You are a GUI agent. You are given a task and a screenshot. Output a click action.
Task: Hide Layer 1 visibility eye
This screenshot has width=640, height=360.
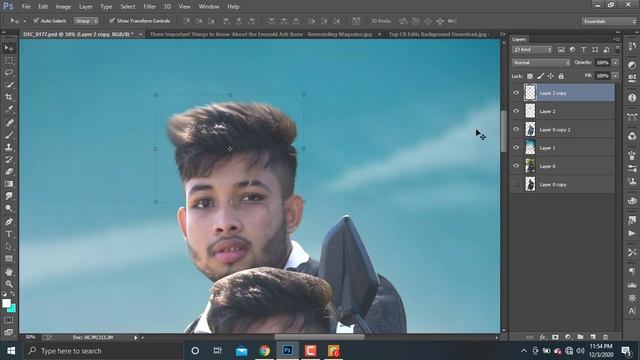(x=516, y=148)
